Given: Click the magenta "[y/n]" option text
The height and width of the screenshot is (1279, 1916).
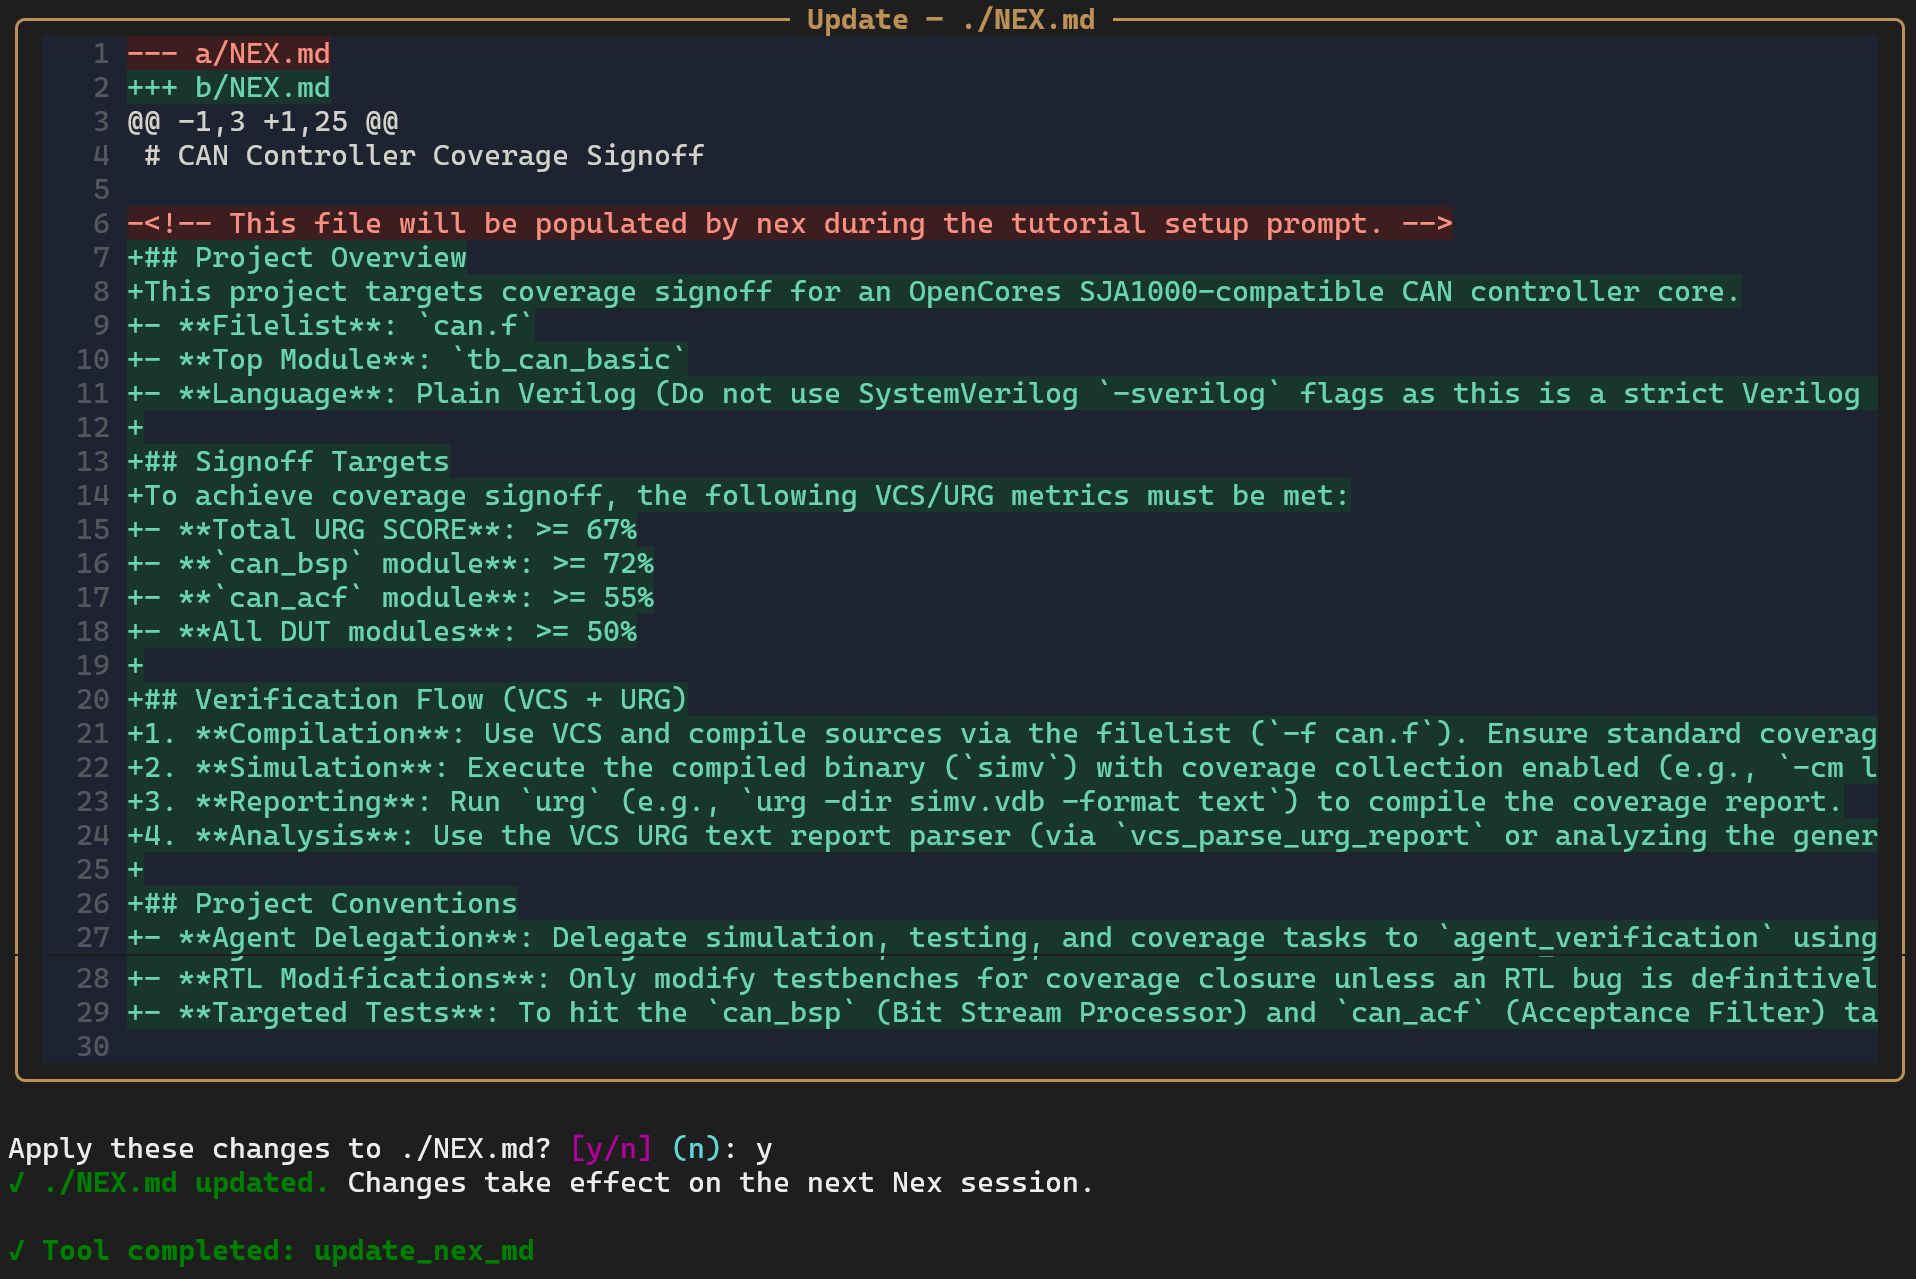Looking at the screenshot, I should pos(611,1149).
